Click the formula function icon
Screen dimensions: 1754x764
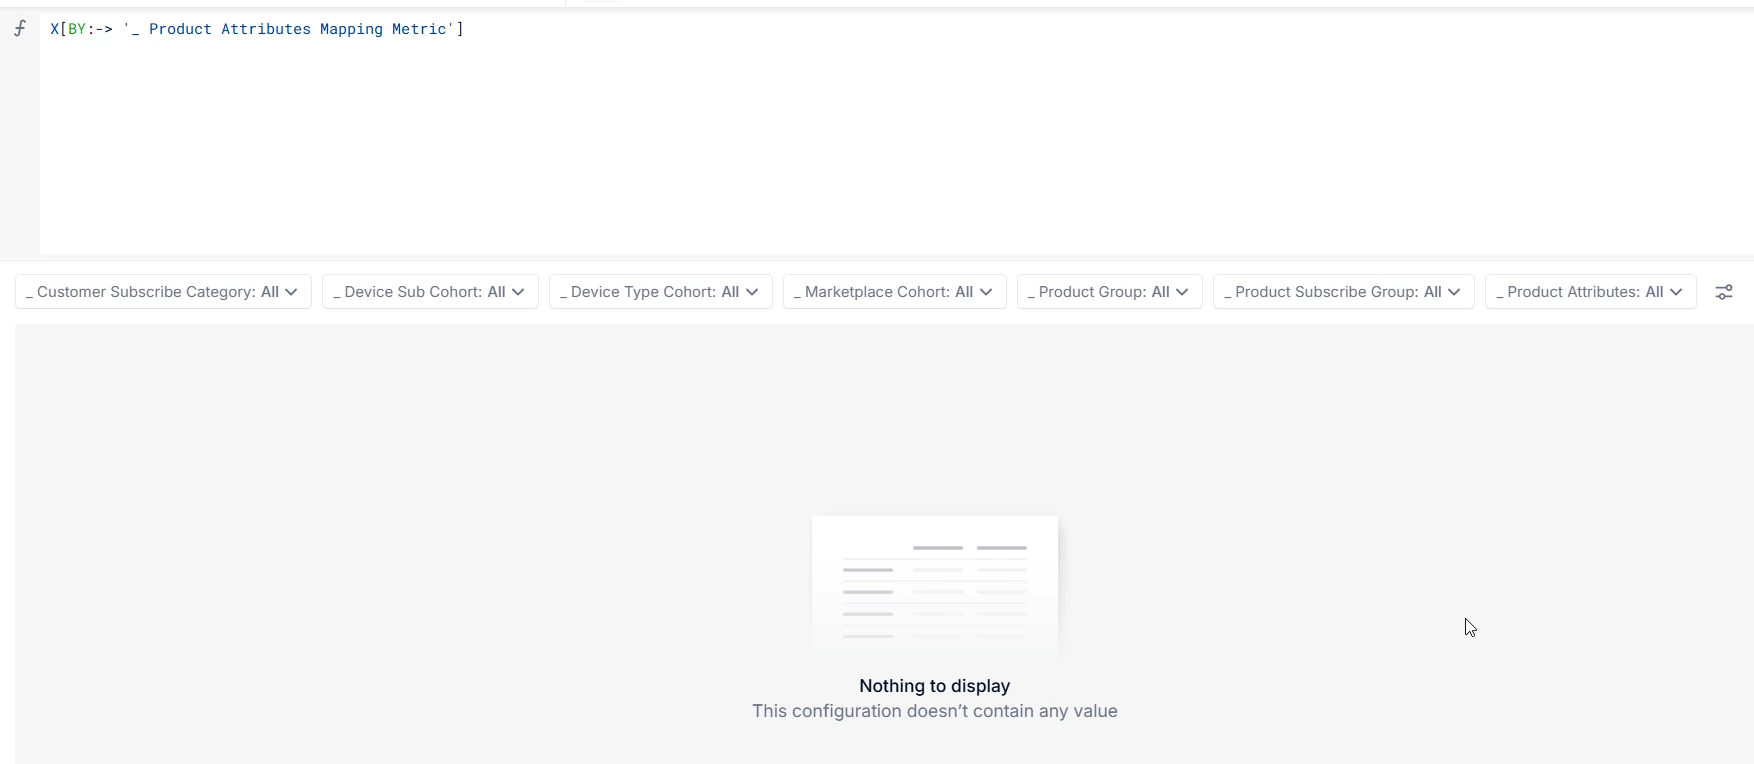pyautogui.click(x=20, y=29)
